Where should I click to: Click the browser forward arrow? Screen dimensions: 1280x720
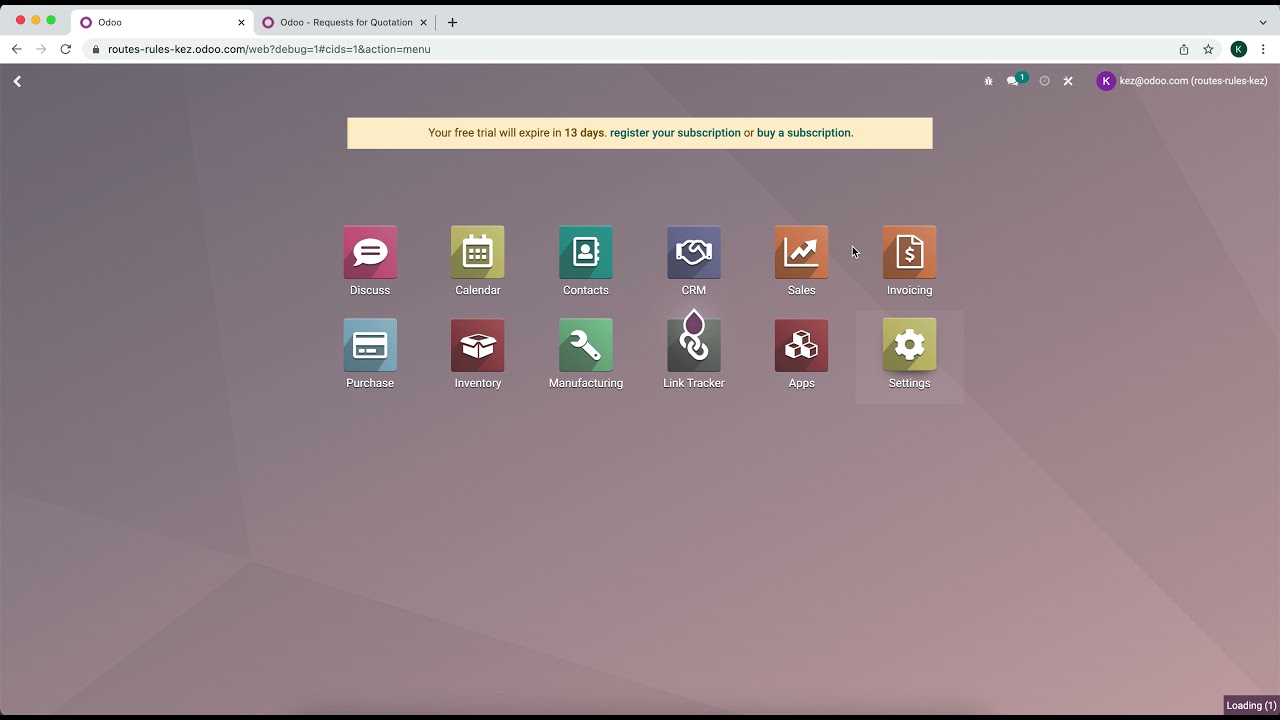tap(41, 49)
